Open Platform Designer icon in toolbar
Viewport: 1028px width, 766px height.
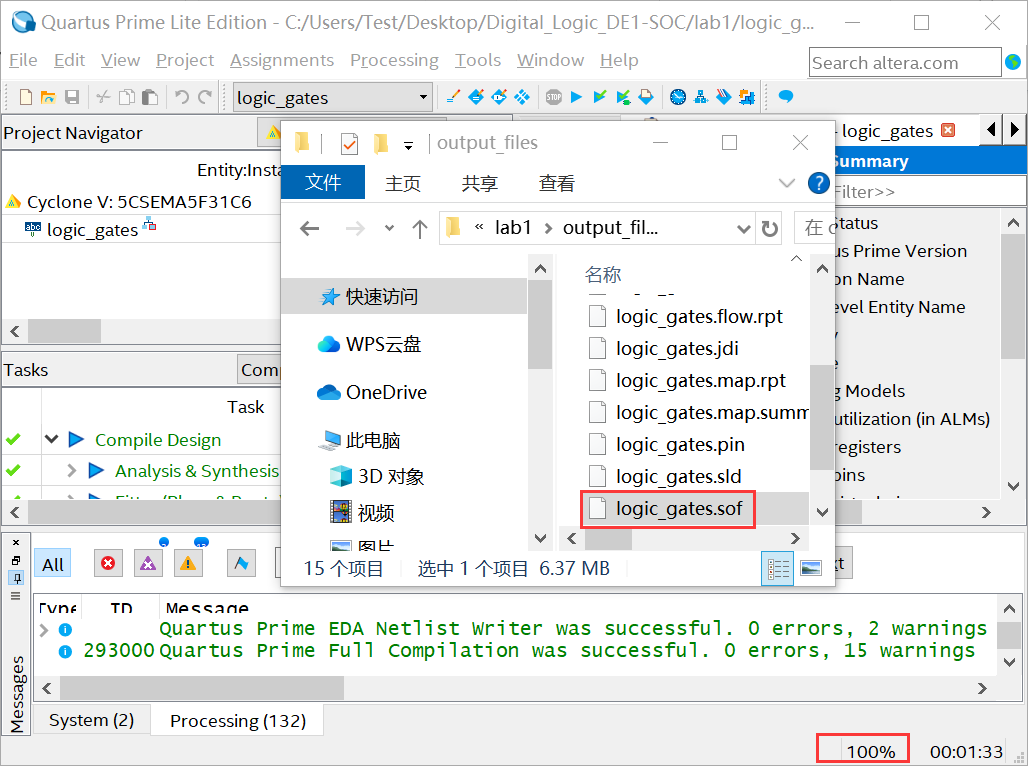click(747, 97)
